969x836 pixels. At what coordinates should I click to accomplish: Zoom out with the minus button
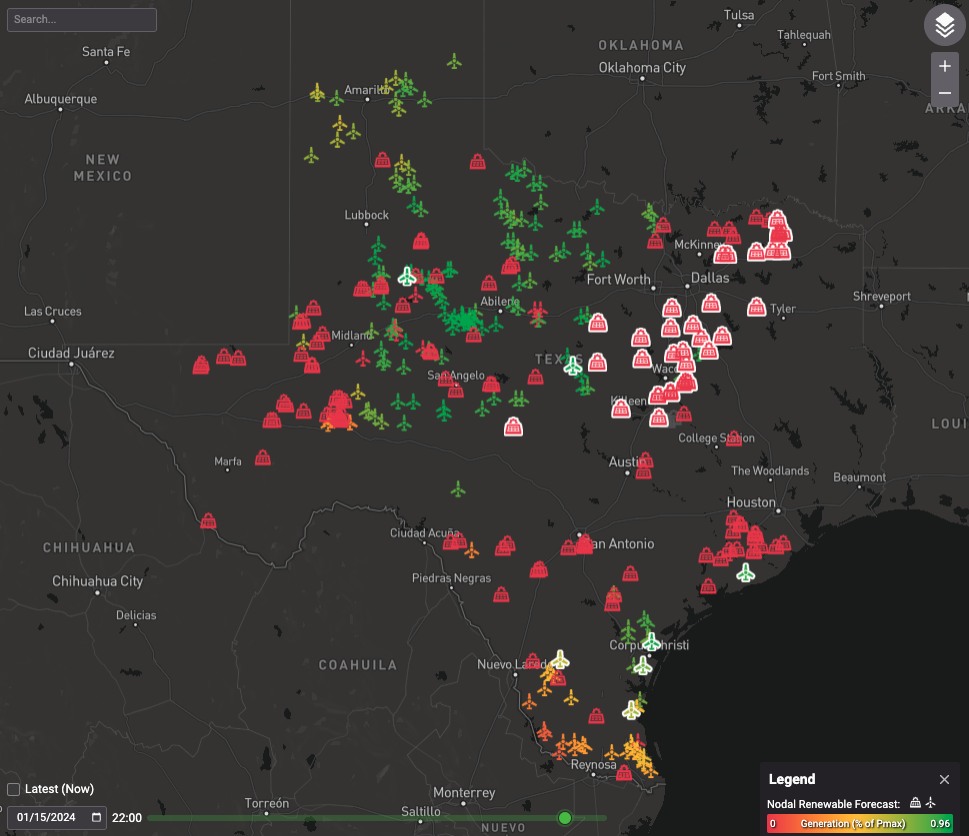click(944, 93)
